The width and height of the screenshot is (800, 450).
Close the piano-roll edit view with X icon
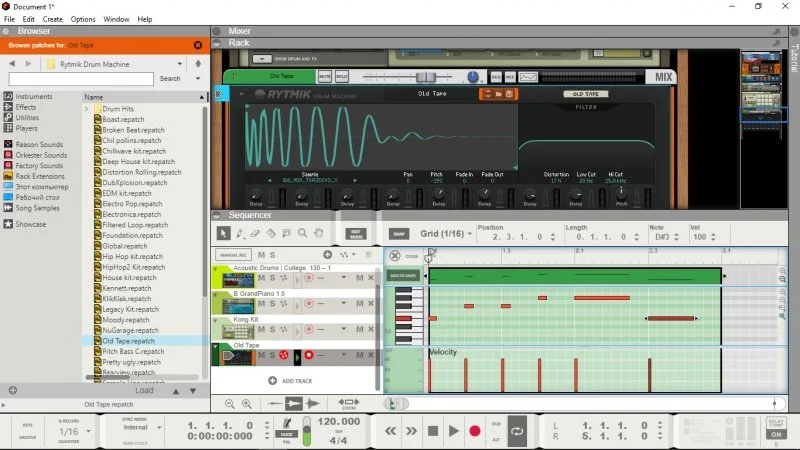394,256
